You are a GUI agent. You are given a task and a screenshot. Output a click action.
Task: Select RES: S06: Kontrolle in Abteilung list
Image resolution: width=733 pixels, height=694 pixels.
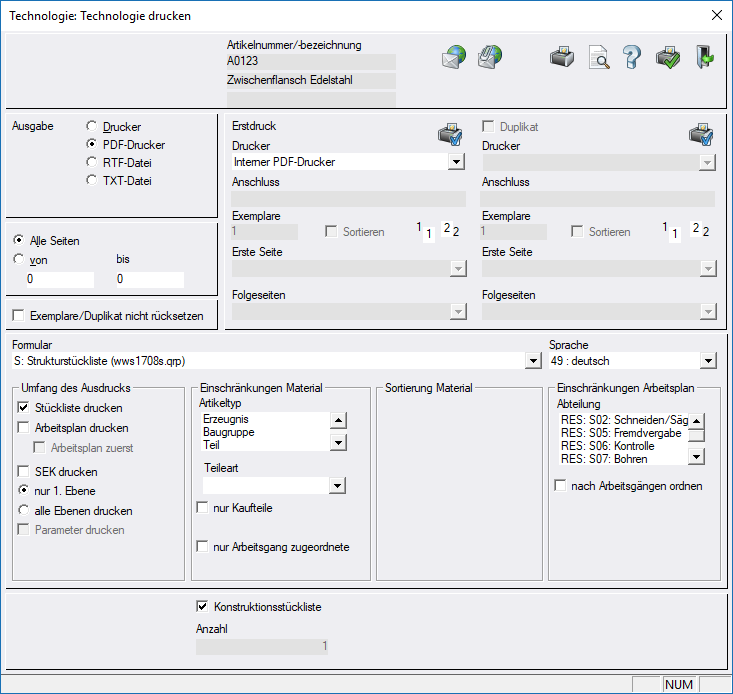(x=608, y=446)
